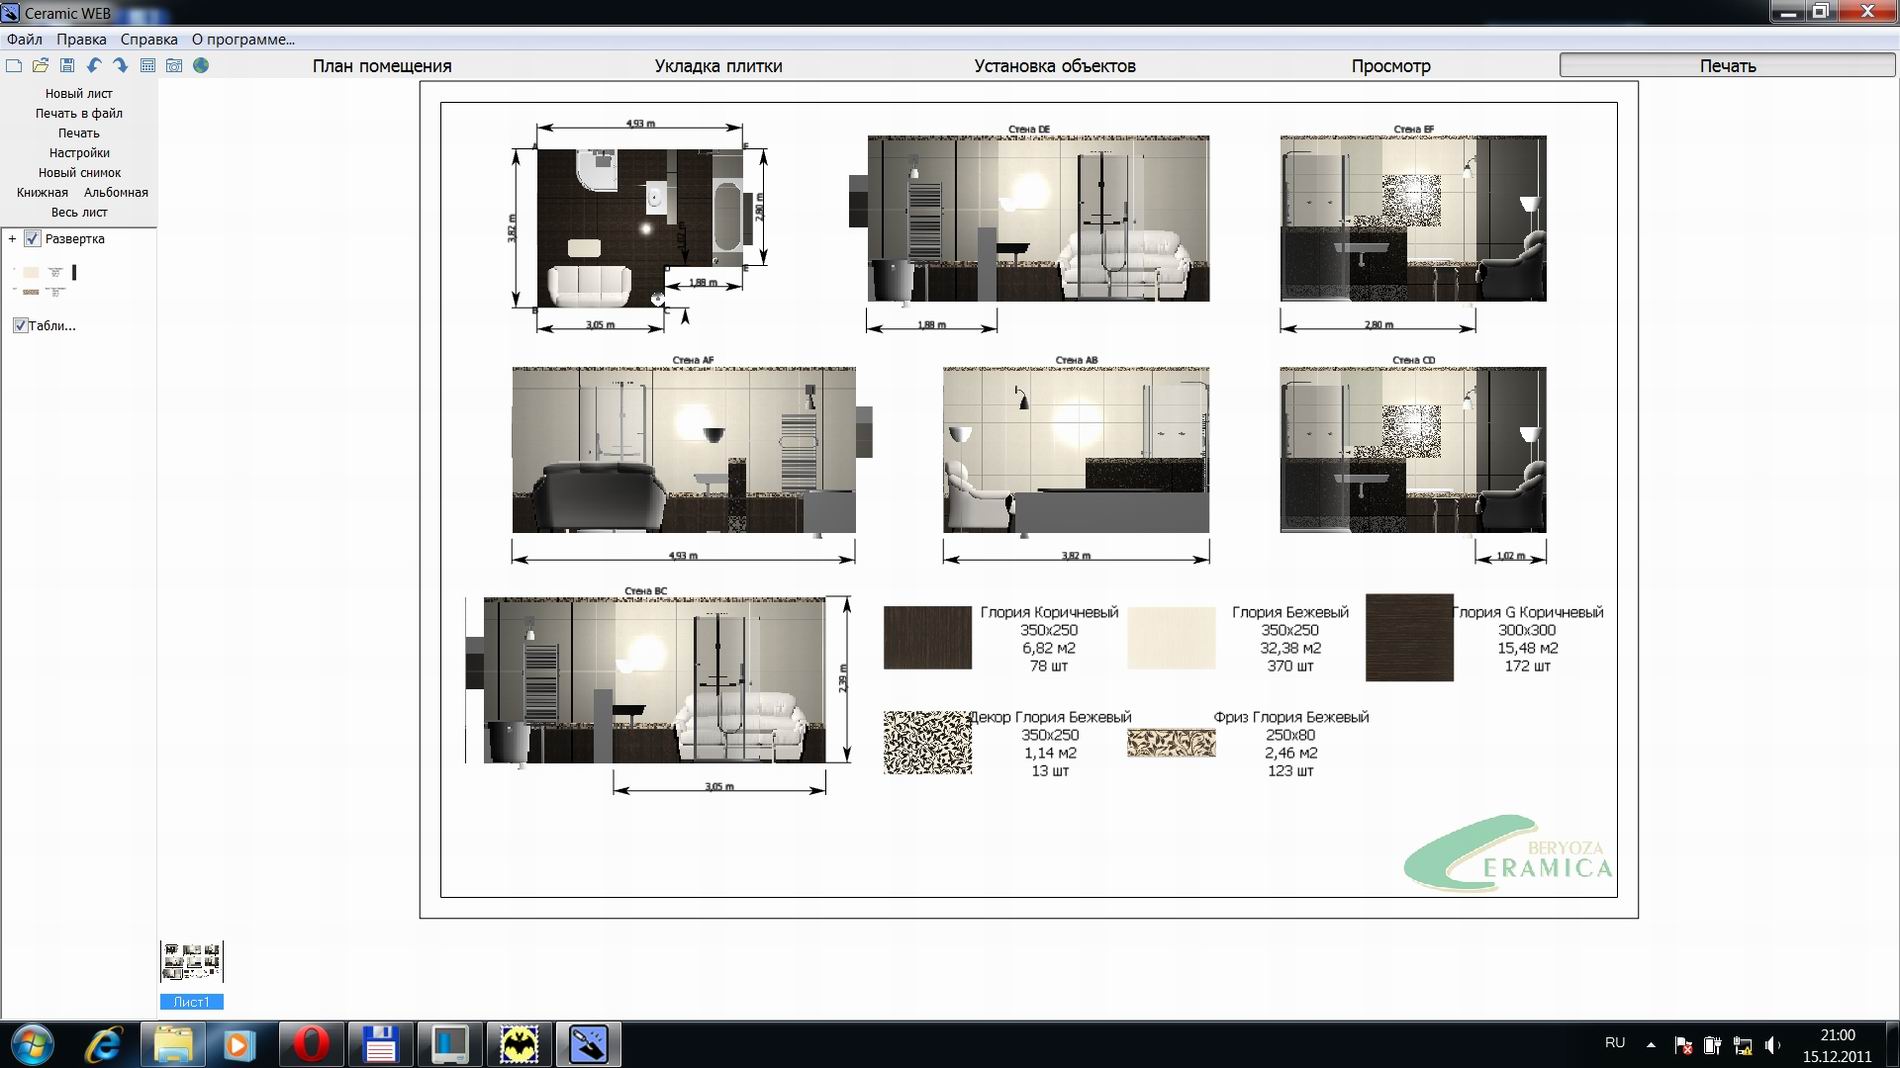Image resolution: width=1900 pixels, height=1068 pixels.
Task: Select the Лист1 sheet thumbnail
Action: (192, 963)
